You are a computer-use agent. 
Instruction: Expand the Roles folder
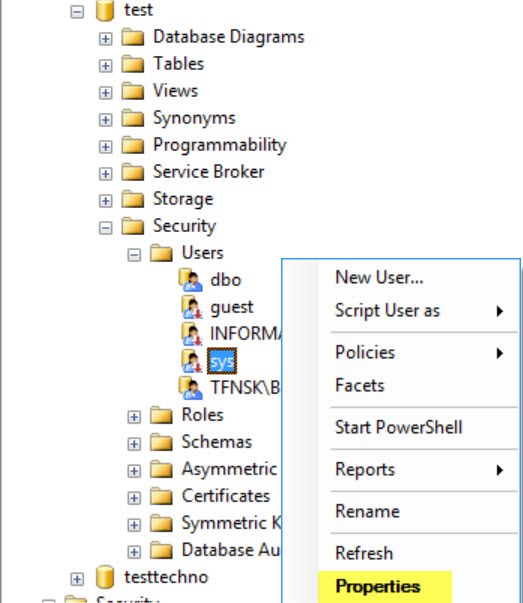(134, 416)
